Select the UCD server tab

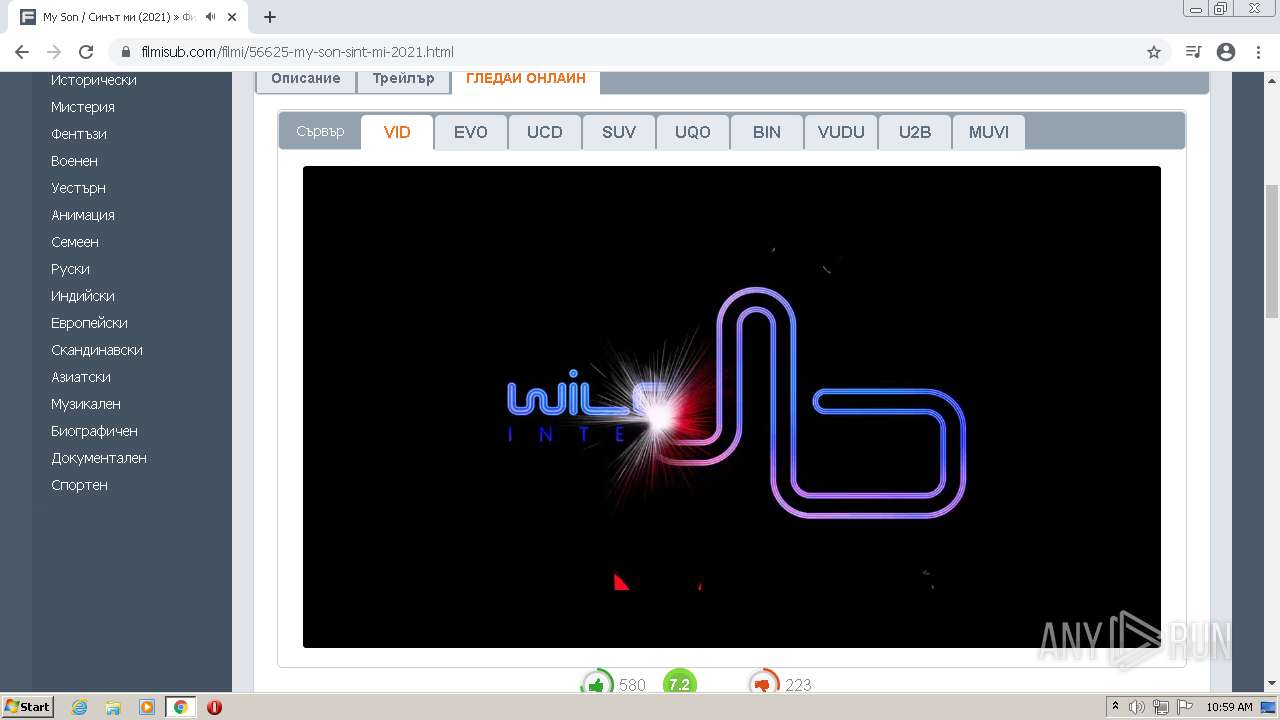tap(545, 132)
